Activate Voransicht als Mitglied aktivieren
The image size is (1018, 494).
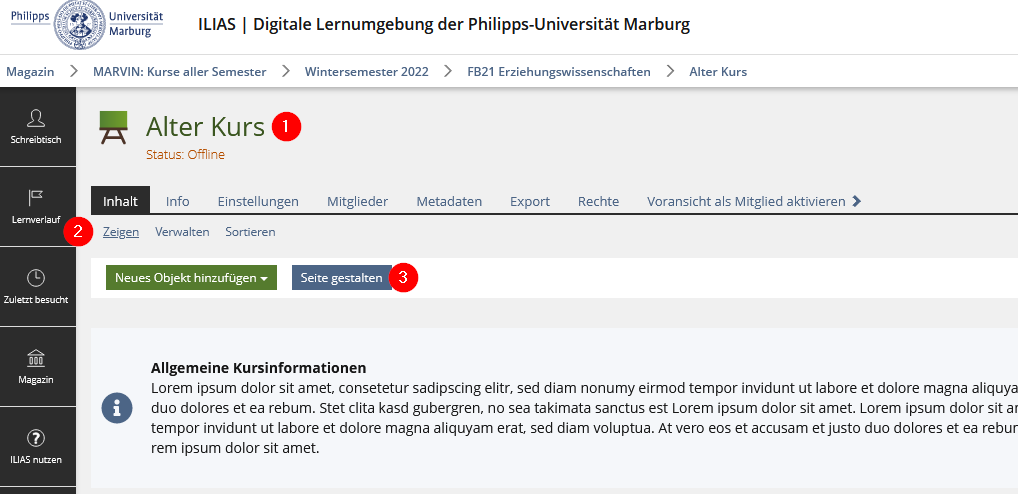click(x=746, y=201)
